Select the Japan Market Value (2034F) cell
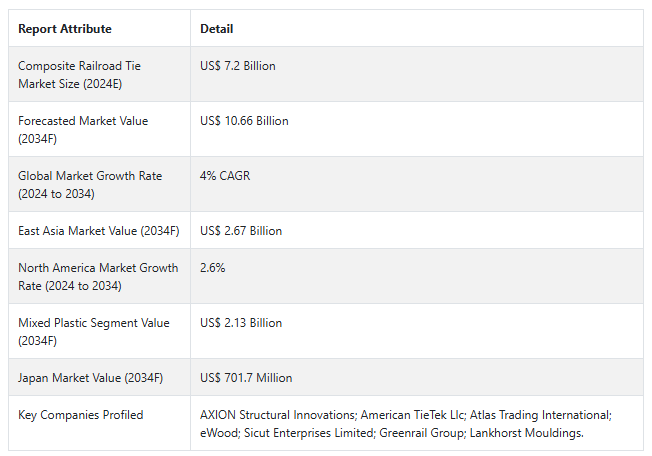The image size is (652, 456). tap(90, 378)
